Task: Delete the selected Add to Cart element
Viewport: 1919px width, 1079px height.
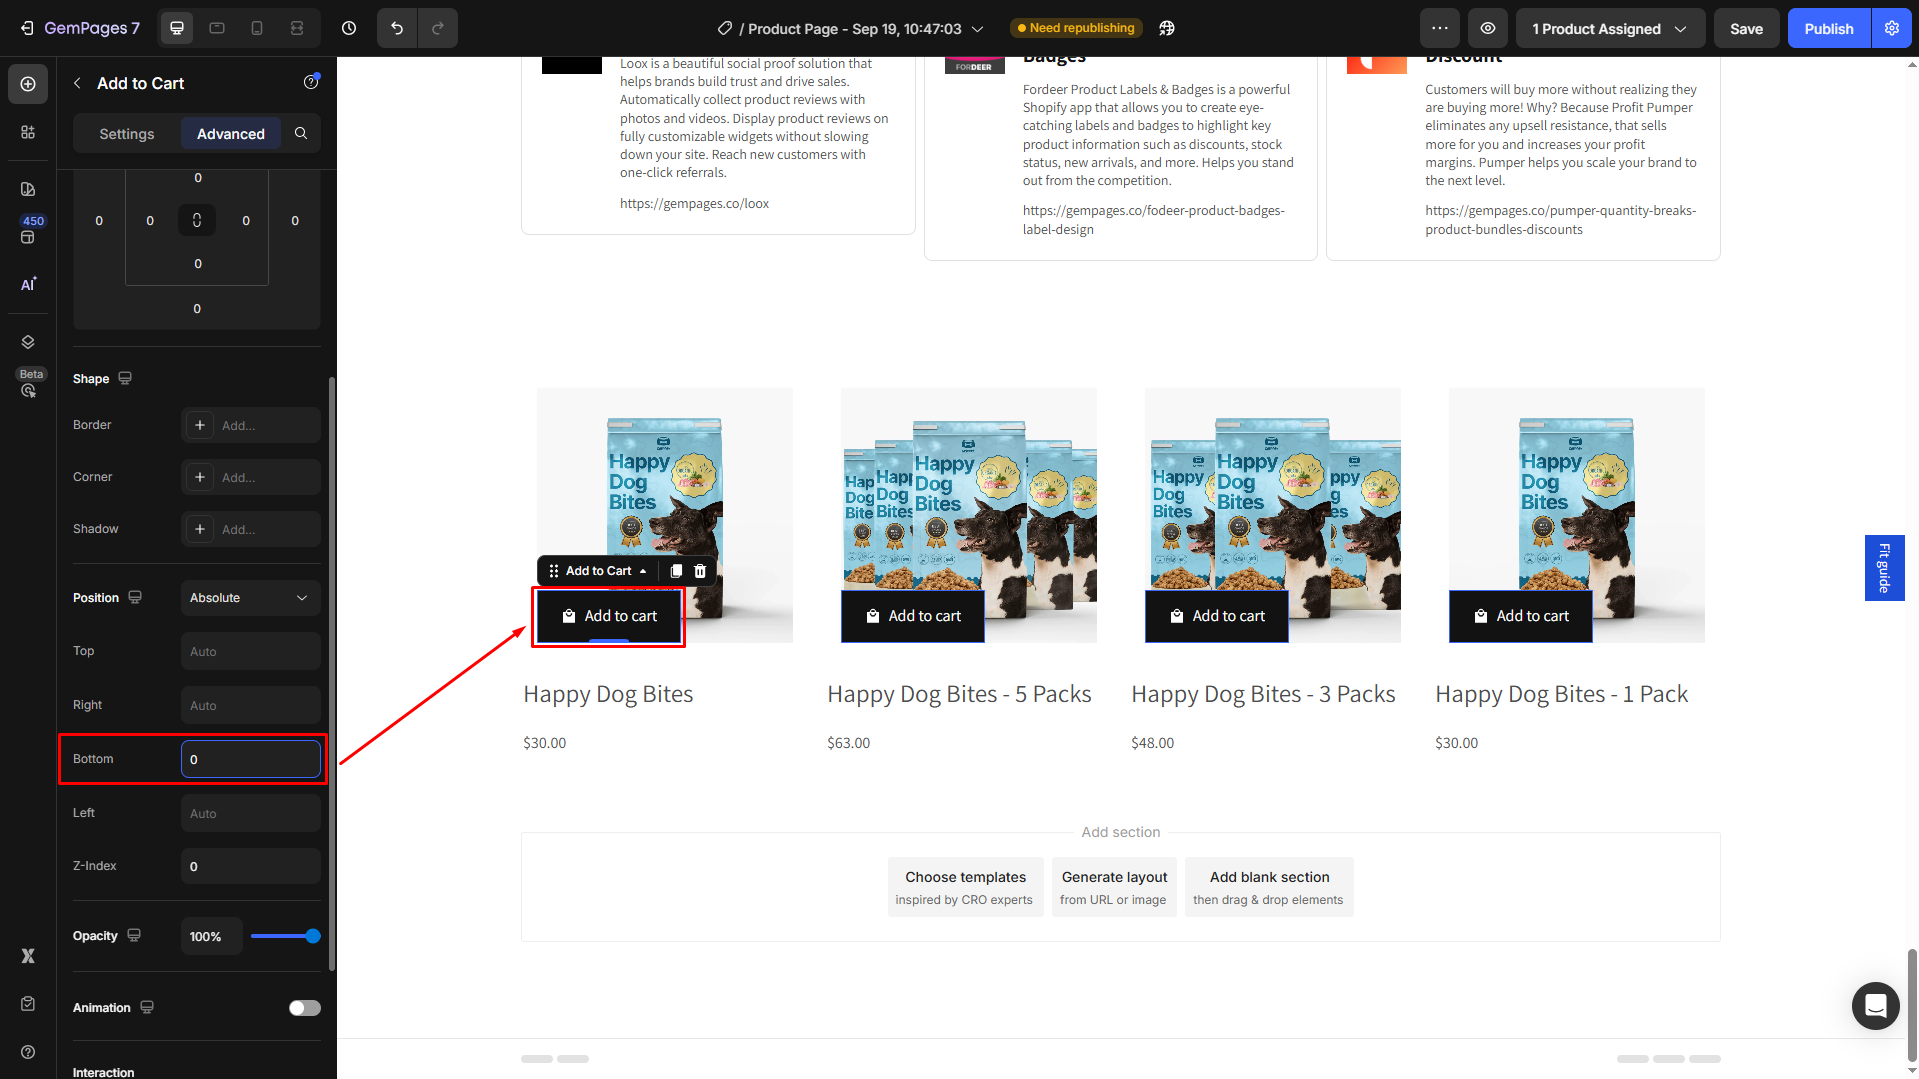Action: point(700,571)
